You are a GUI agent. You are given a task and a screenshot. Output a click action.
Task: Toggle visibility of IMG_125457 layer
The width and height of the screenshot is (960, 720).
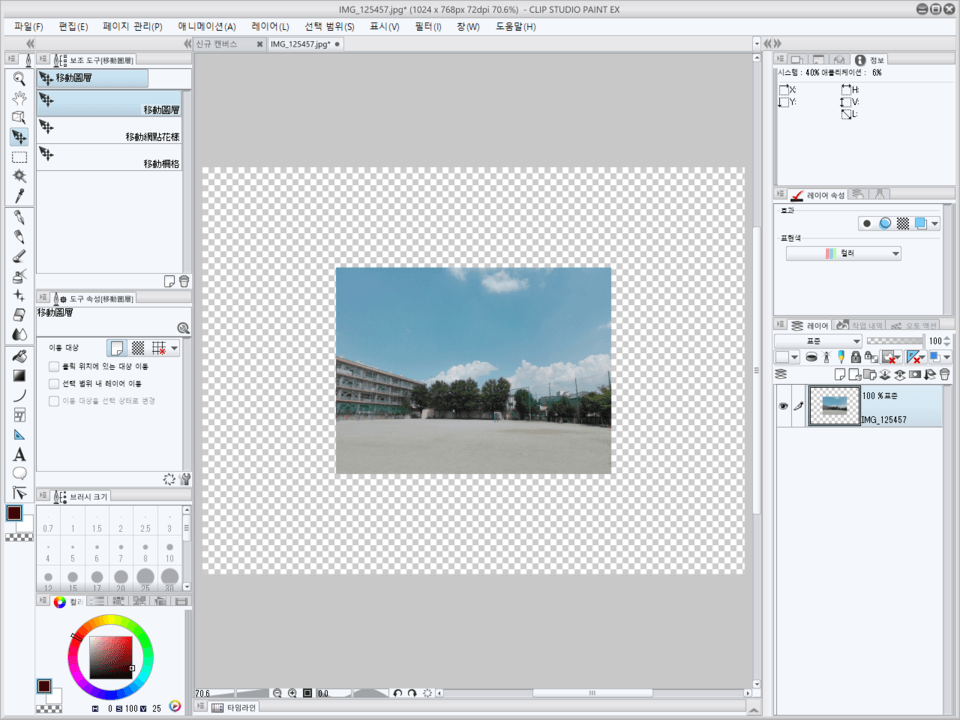[x=783, y=406]
